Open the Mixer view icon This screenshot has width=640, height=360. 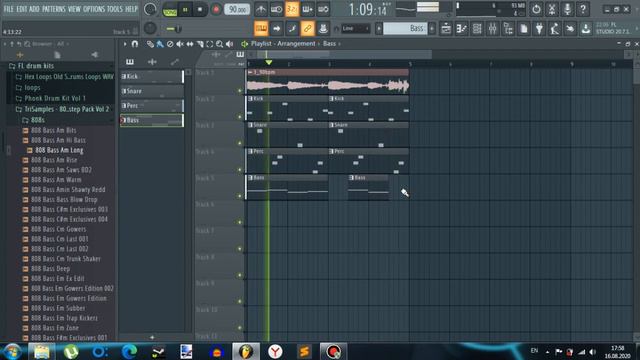point(493,29)
